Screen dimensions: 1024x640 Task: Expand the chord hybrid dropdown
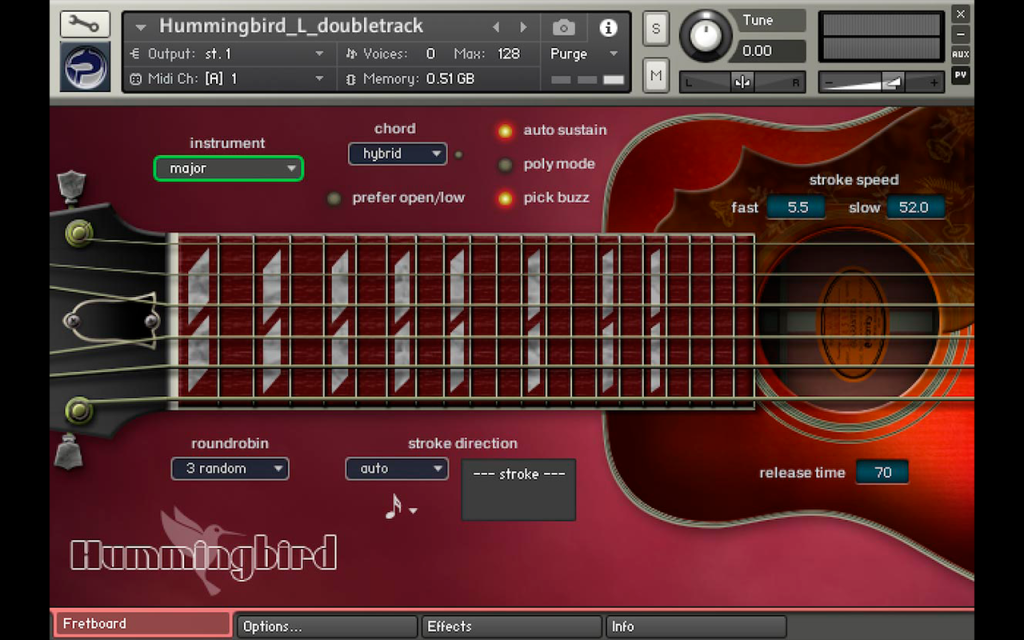398,153
